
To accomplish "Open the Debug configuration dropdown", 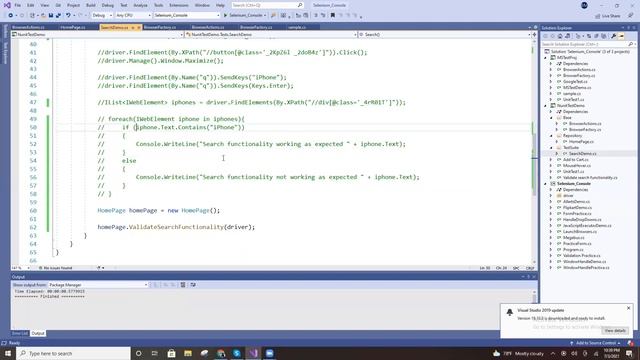I will coord(102,15).
